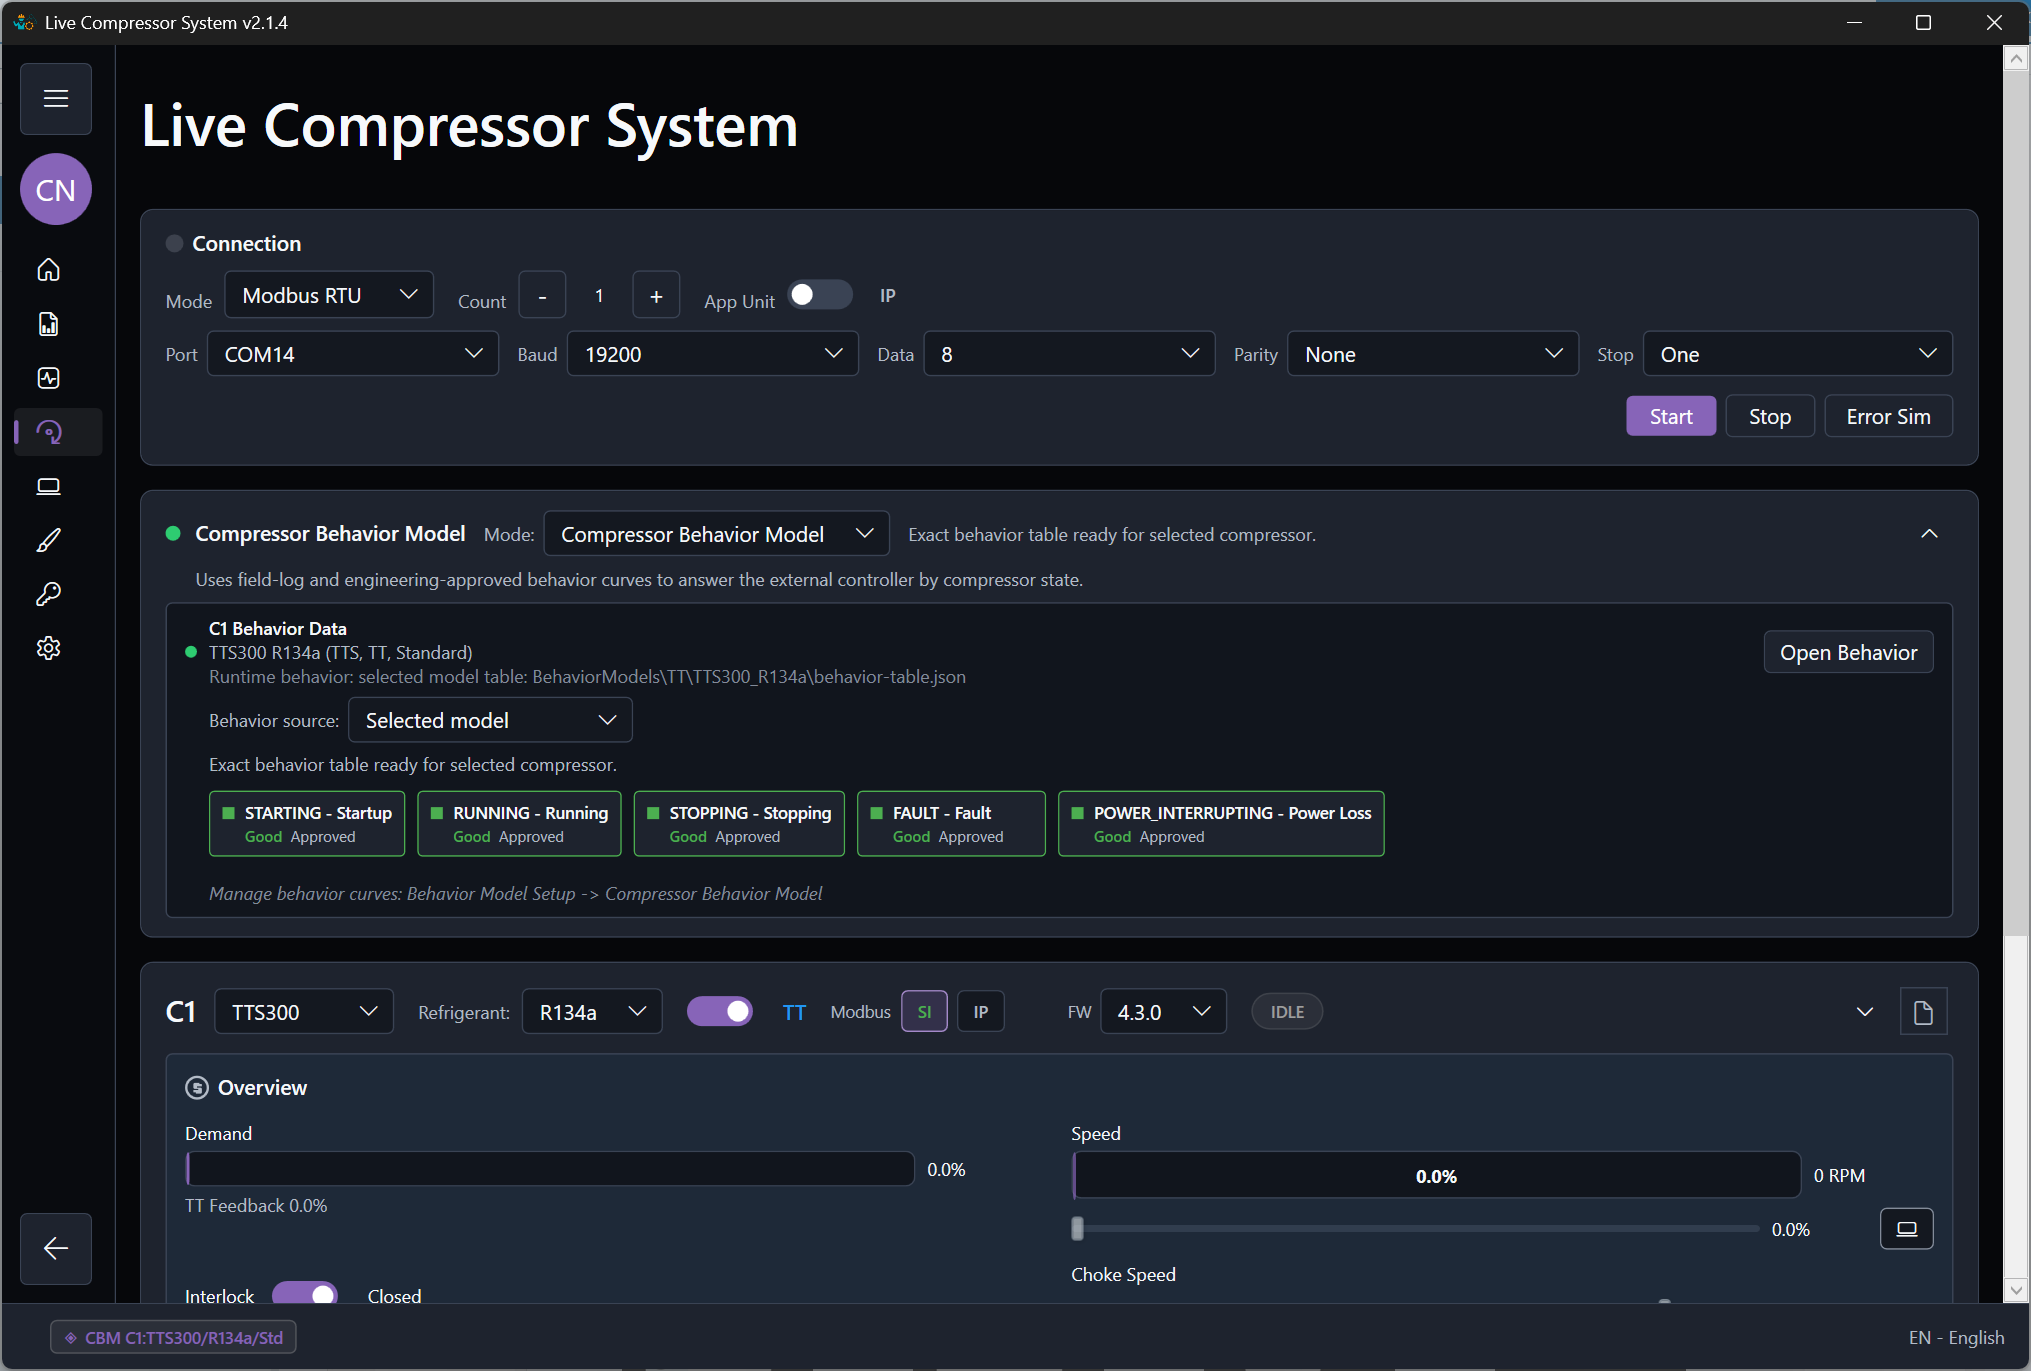Select the STARTING - Startup behavior card
This screenshot has height=1371, width=2031.
point(307,824)
